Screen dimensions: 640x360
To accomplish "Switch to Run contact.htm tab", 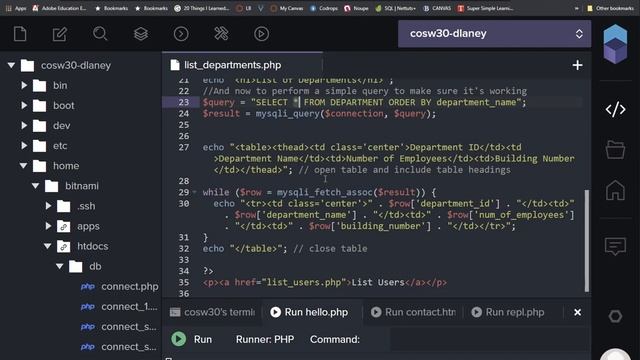I will coord(413,312).
